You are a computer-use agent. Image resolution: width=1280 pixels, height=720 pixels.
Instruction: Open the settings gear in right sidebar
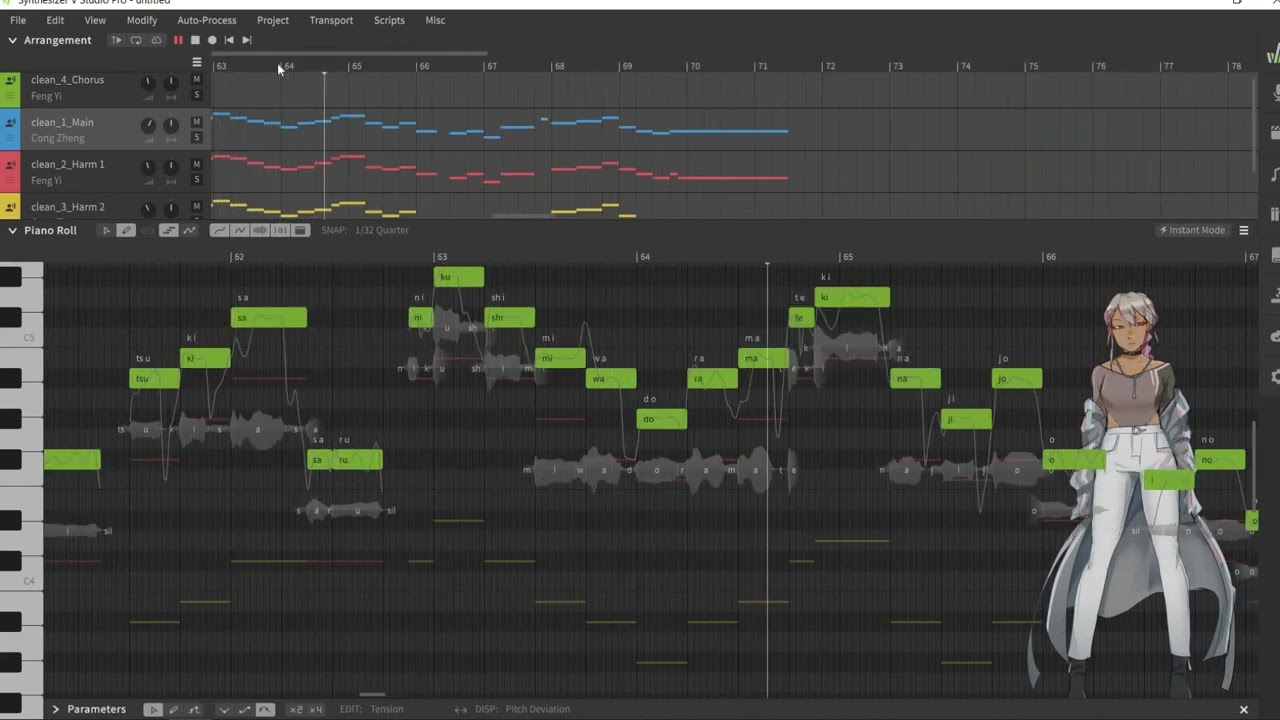pos(1274,377)
